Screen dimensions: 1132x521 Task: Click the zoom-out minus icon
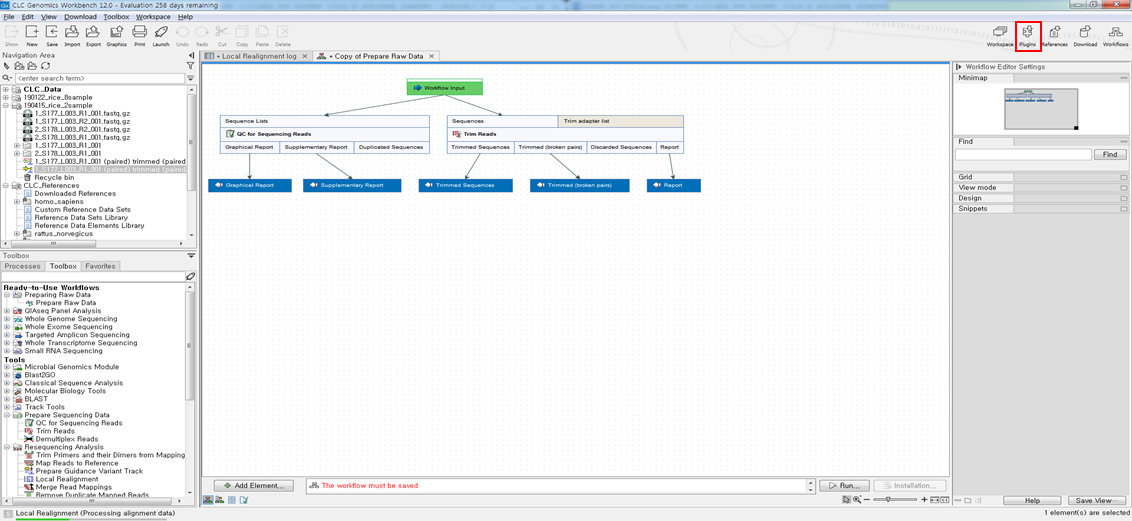[x=868, y=499]
